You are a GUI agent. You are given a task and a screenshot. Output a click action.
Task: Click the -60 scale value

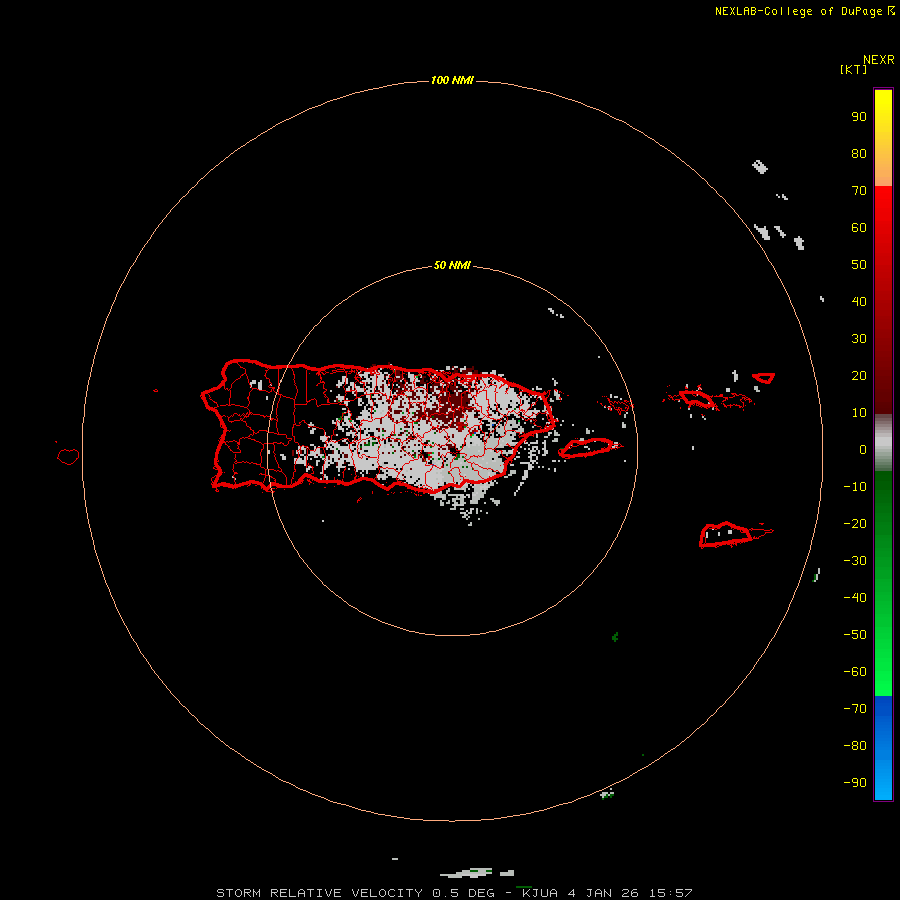(855, 672)
